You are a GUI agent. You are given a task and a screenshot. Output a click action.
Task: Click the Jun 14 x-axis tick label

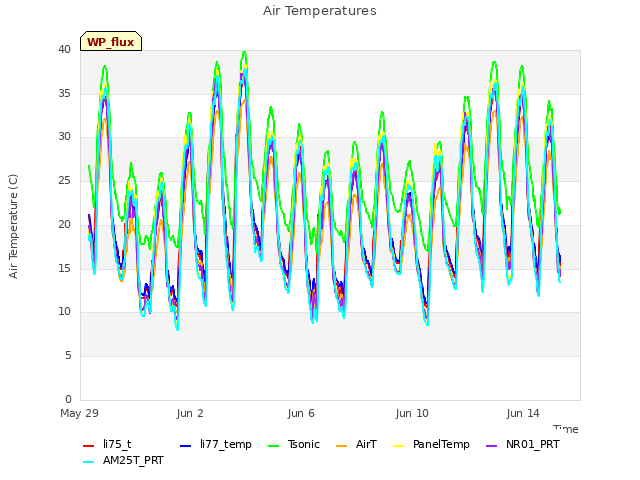pos(523,413)
